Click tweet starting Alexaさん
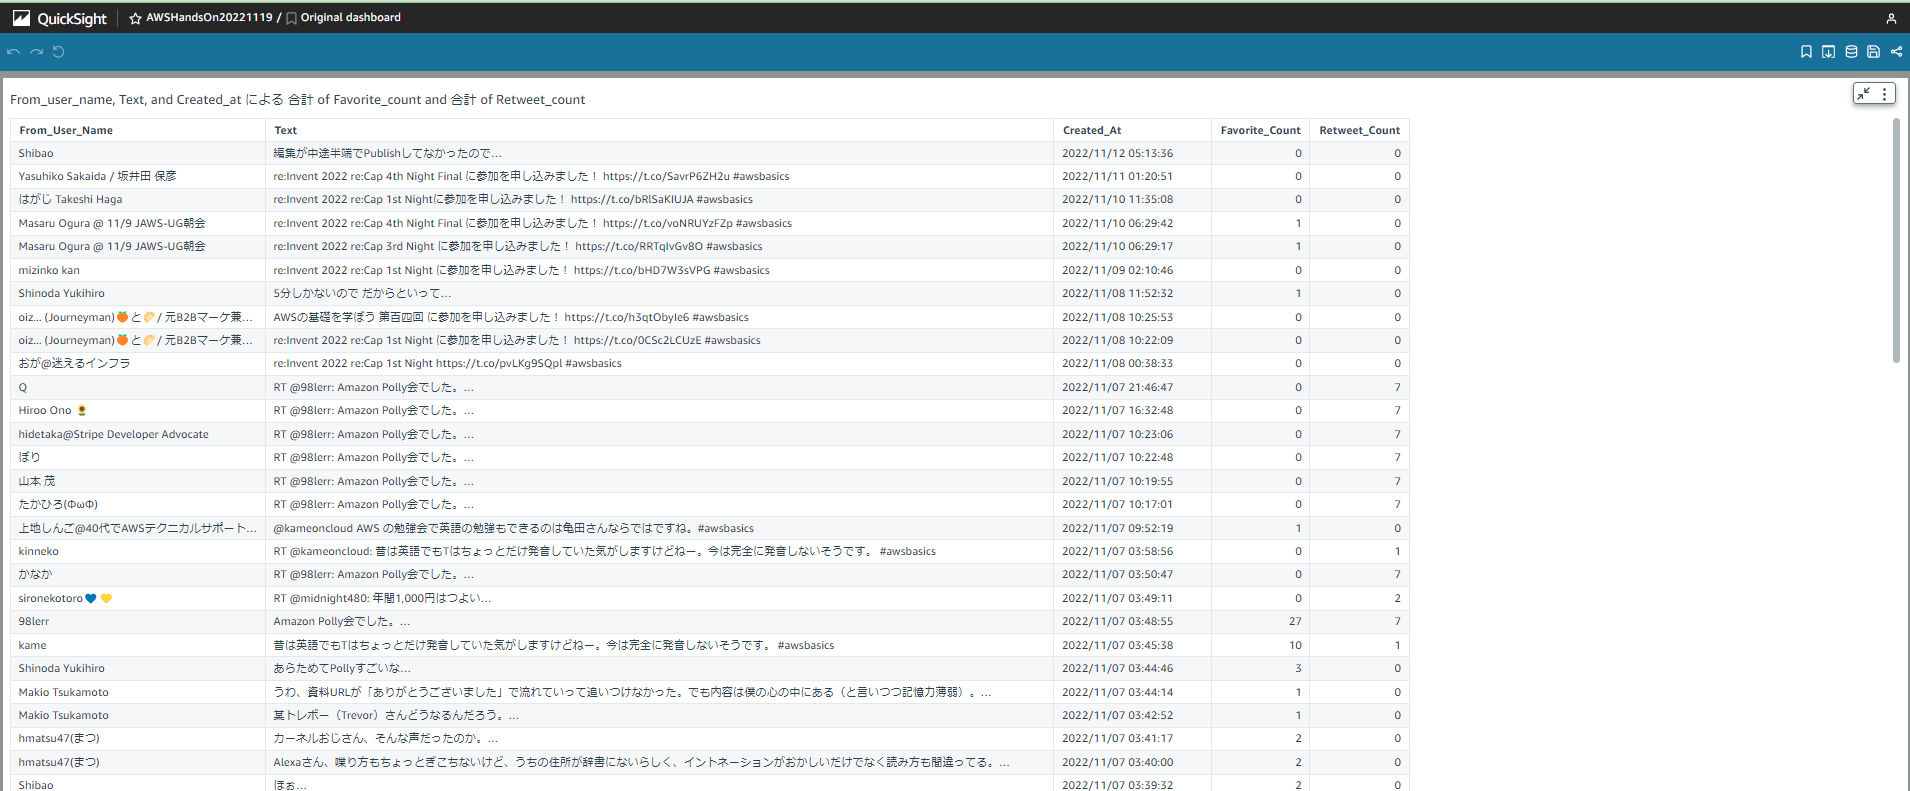This screenshot has width=1910, height=791. pyautogui.click(x=642, y=762)
